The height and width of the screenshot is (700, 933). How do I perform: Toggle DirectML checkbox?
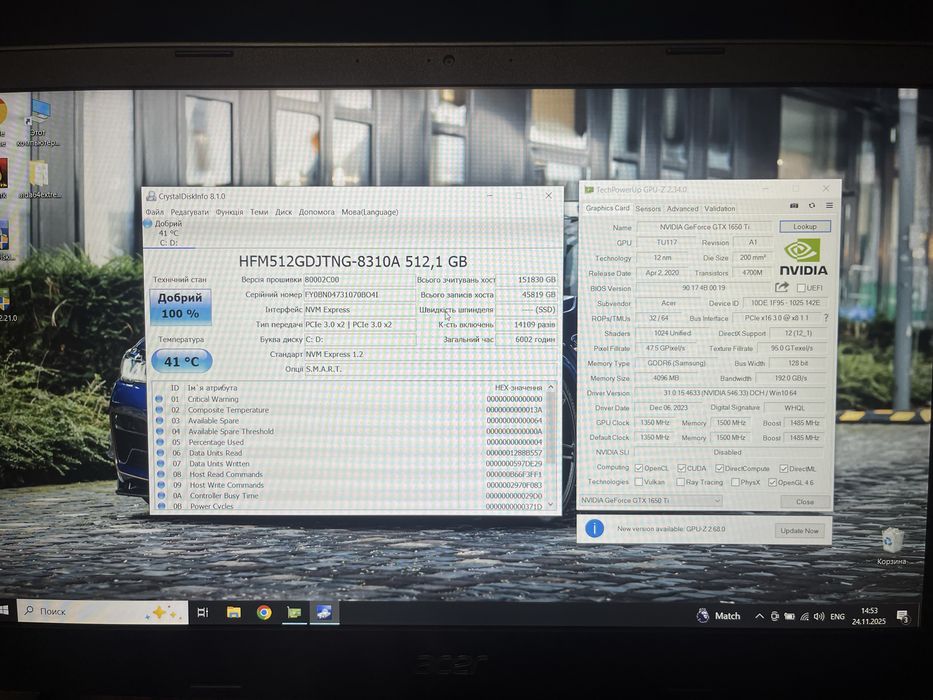tap(783, 468)
